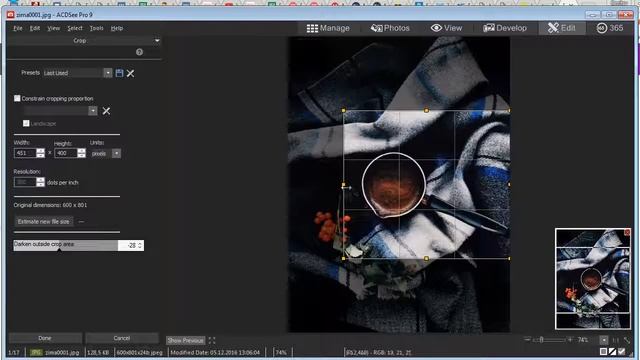The height and width of the screenshot is (360, 640).
Task: Adjust the darken value spinner arrows
Action: (x=140, y=245)
